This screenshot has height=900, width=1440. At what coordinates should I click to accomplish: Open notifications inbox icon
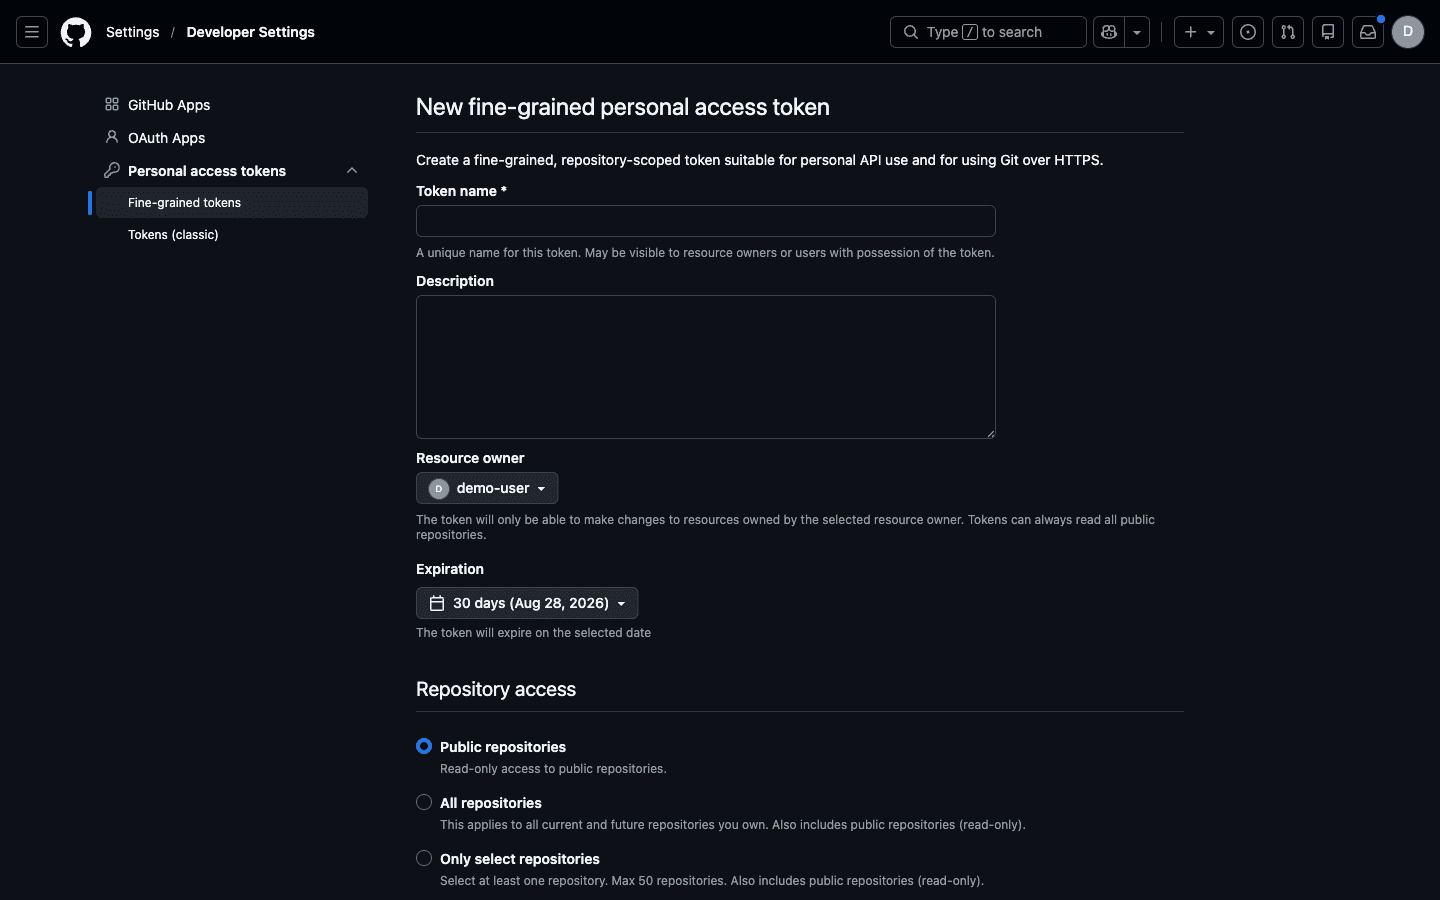(1368, 32)
